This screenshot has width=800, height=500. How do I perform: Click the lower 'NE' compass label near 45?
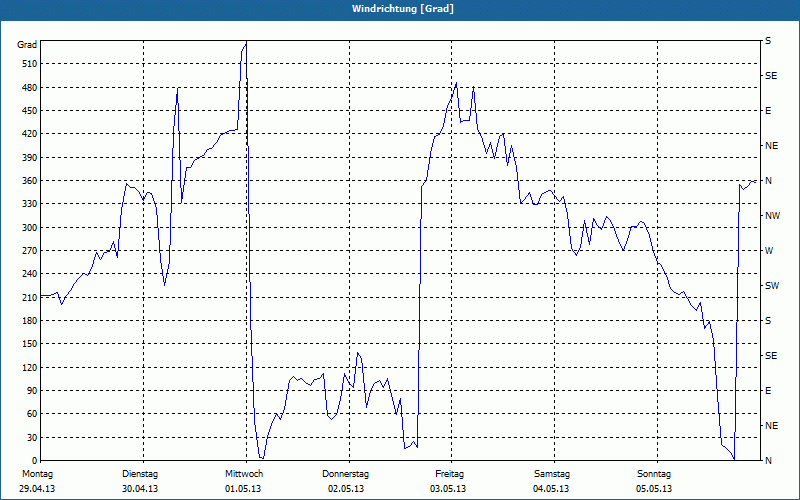click(x=771, y=426)
